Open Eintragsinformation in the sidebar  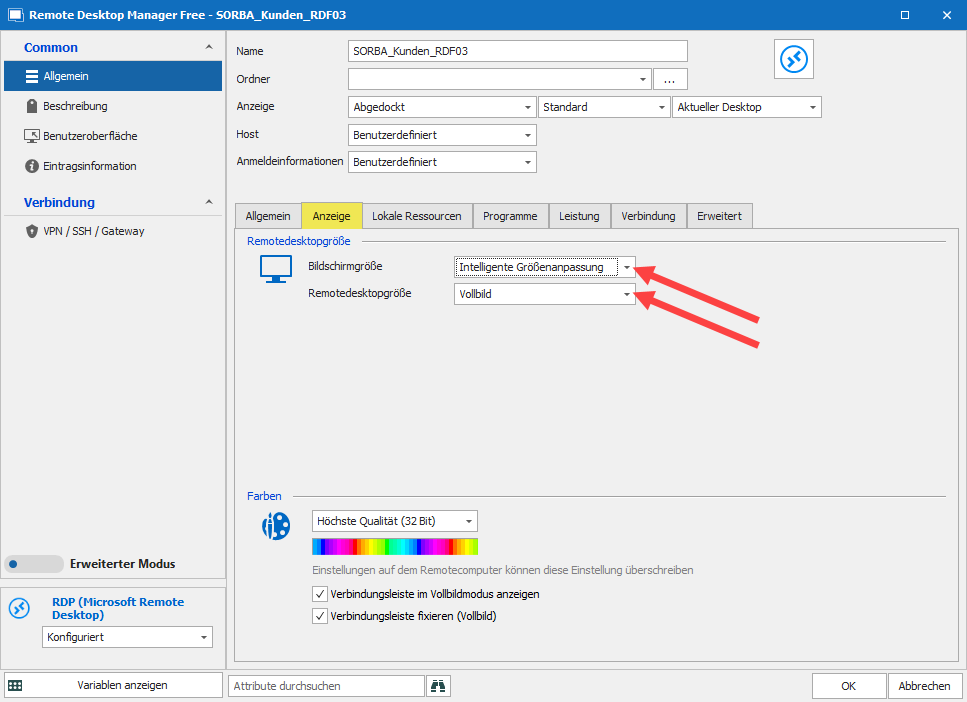(x=89, y=166)
